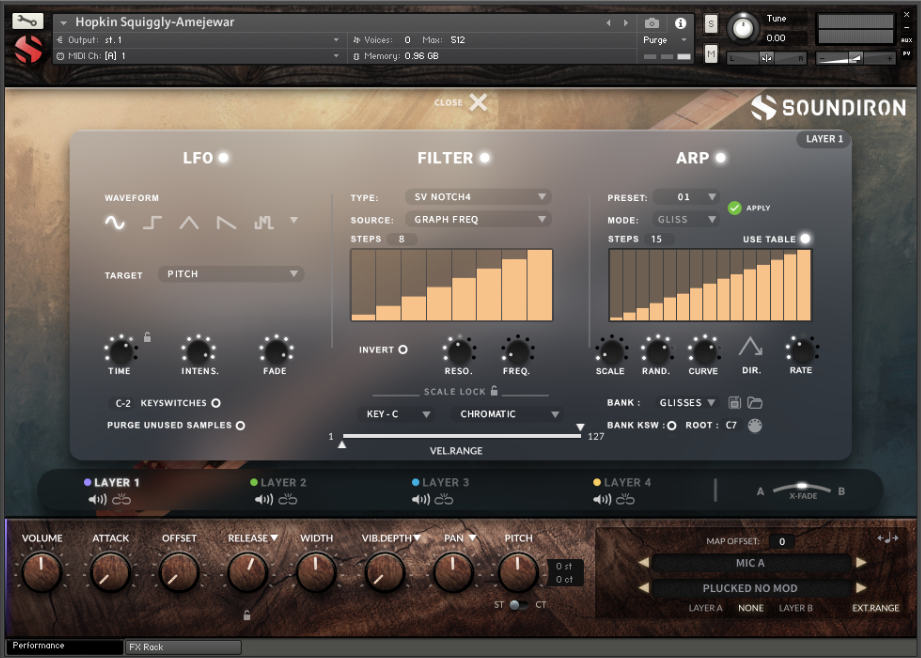Select the square LFO waveform
The image size is (921, 658).
click(151, 222)
